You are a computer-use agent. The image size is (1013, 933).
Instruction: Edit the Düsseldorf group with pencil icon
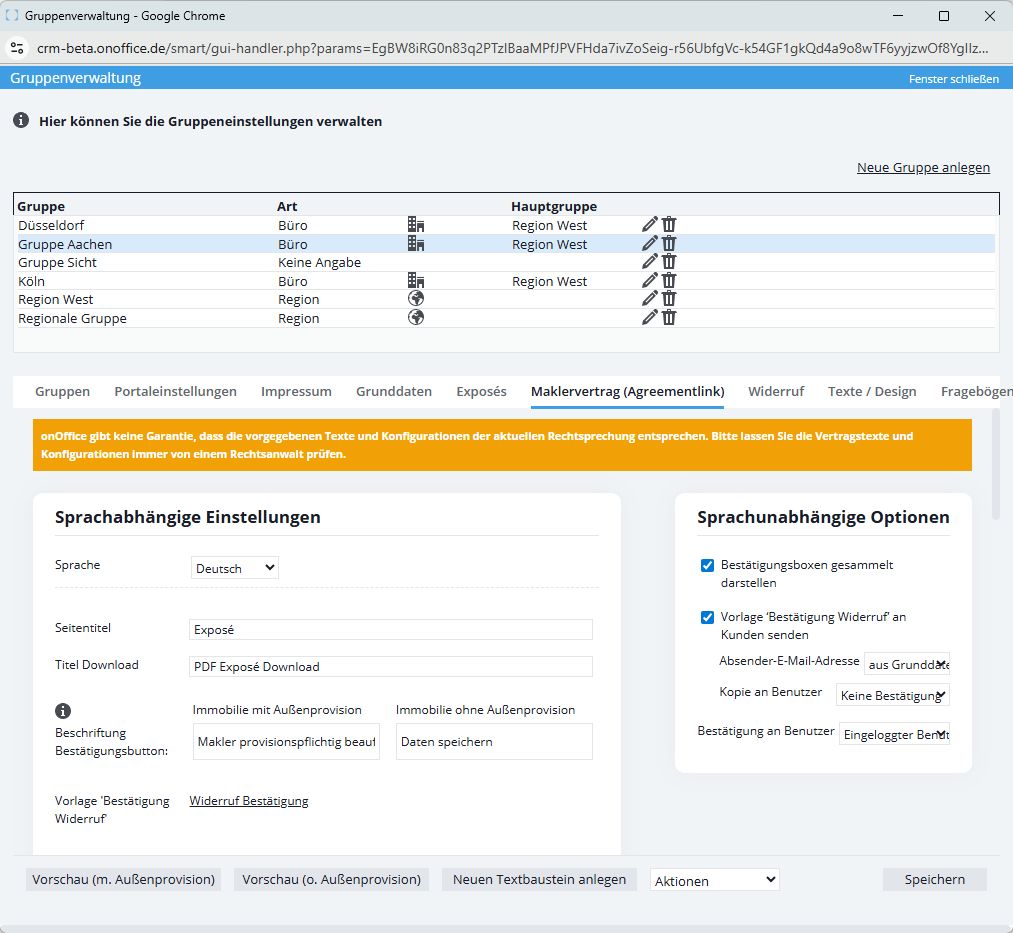(x=649, y=224)
